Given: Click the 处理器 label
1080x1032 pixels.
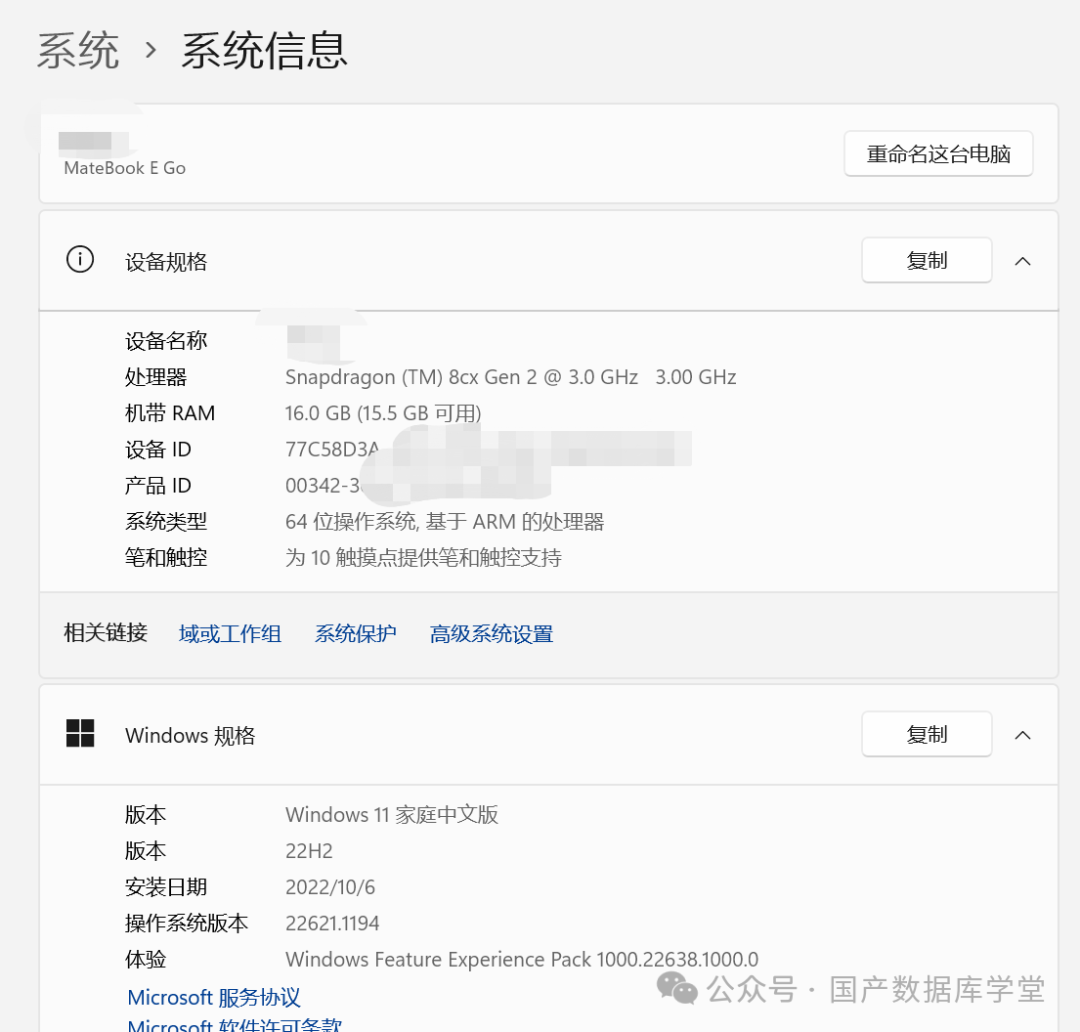Looking at the screenshot, I should click(x=156, y=377).
